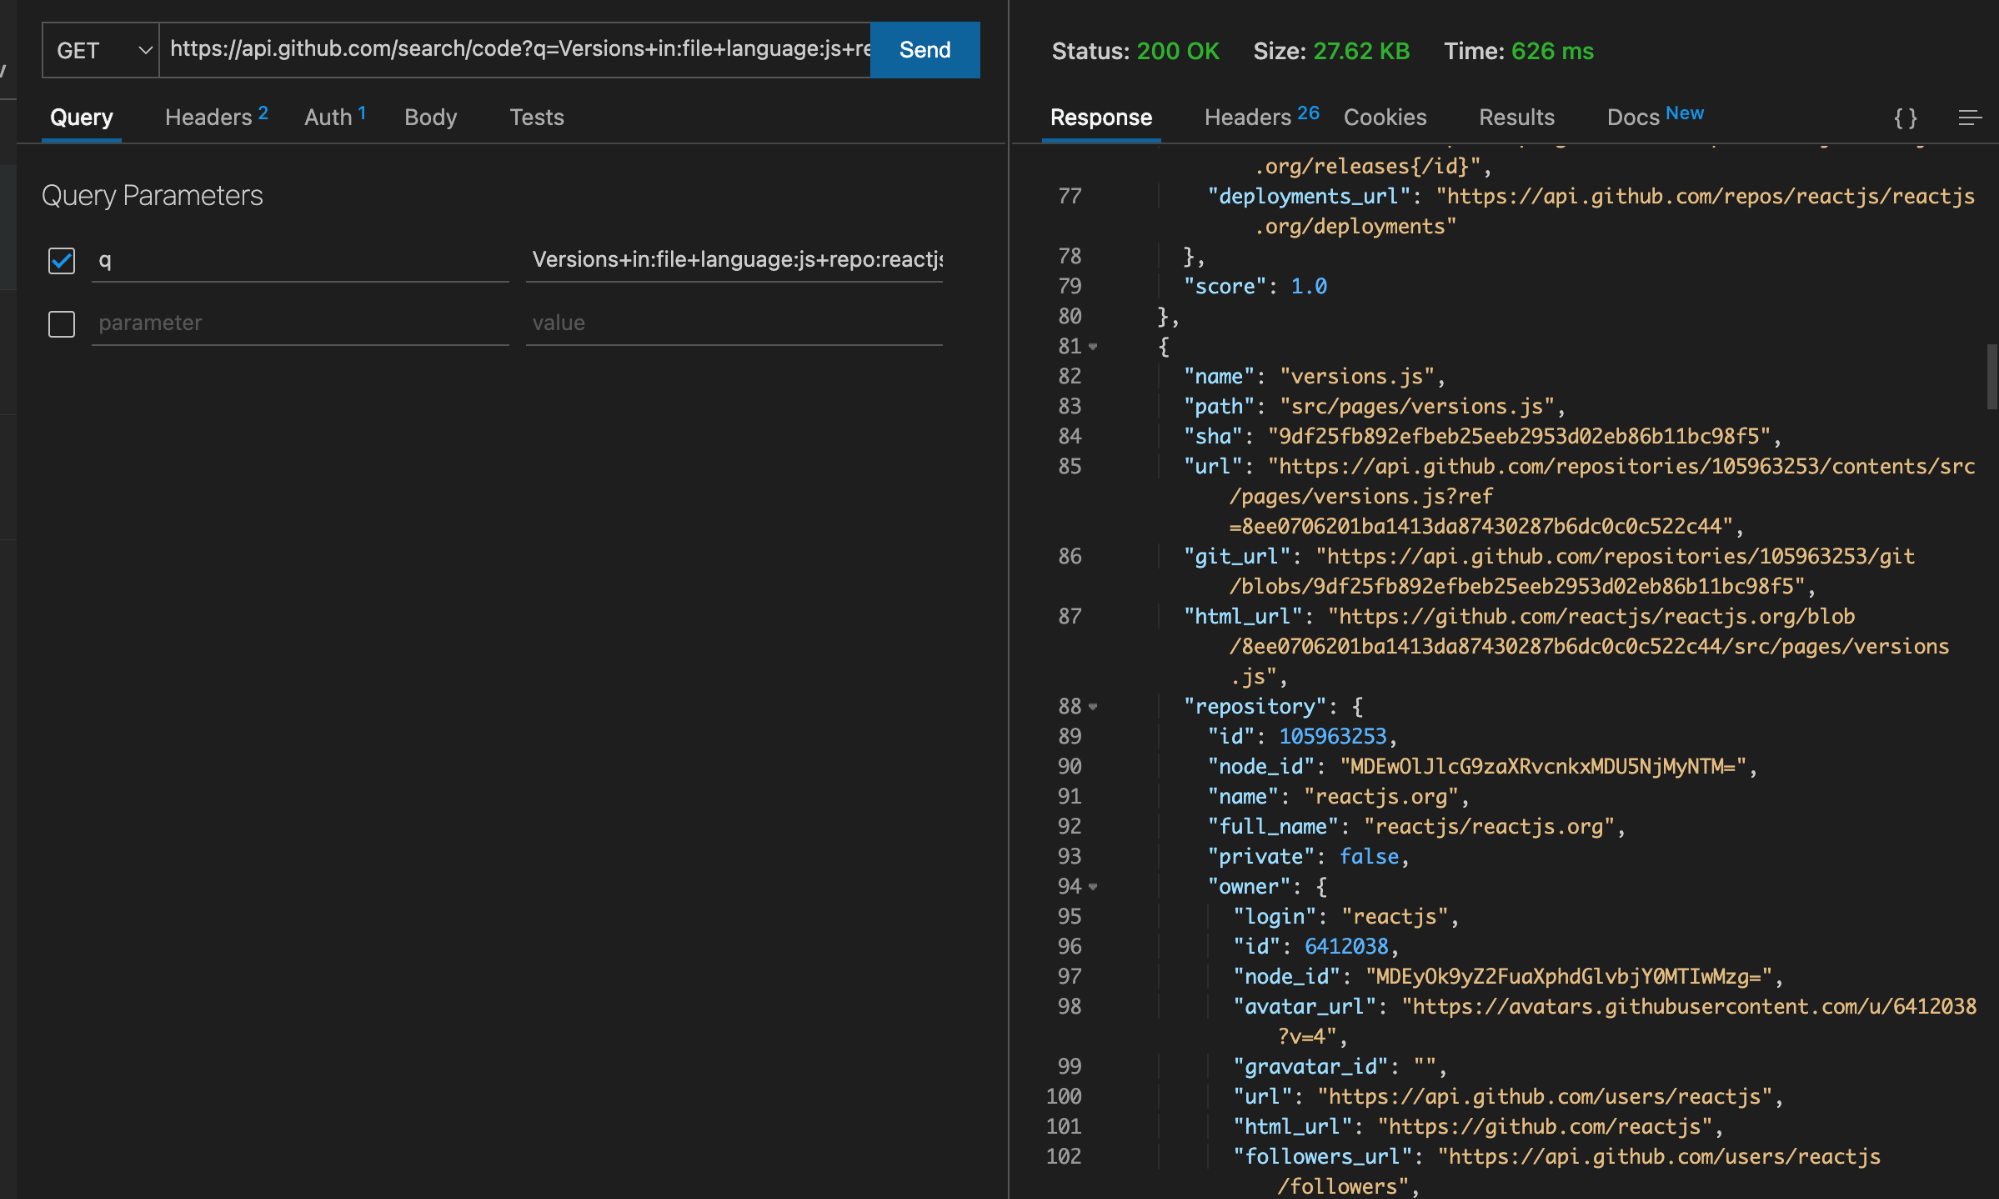
Task: Click the empty parameter name field
Action: pyautogui.click(x=300, y=323)
